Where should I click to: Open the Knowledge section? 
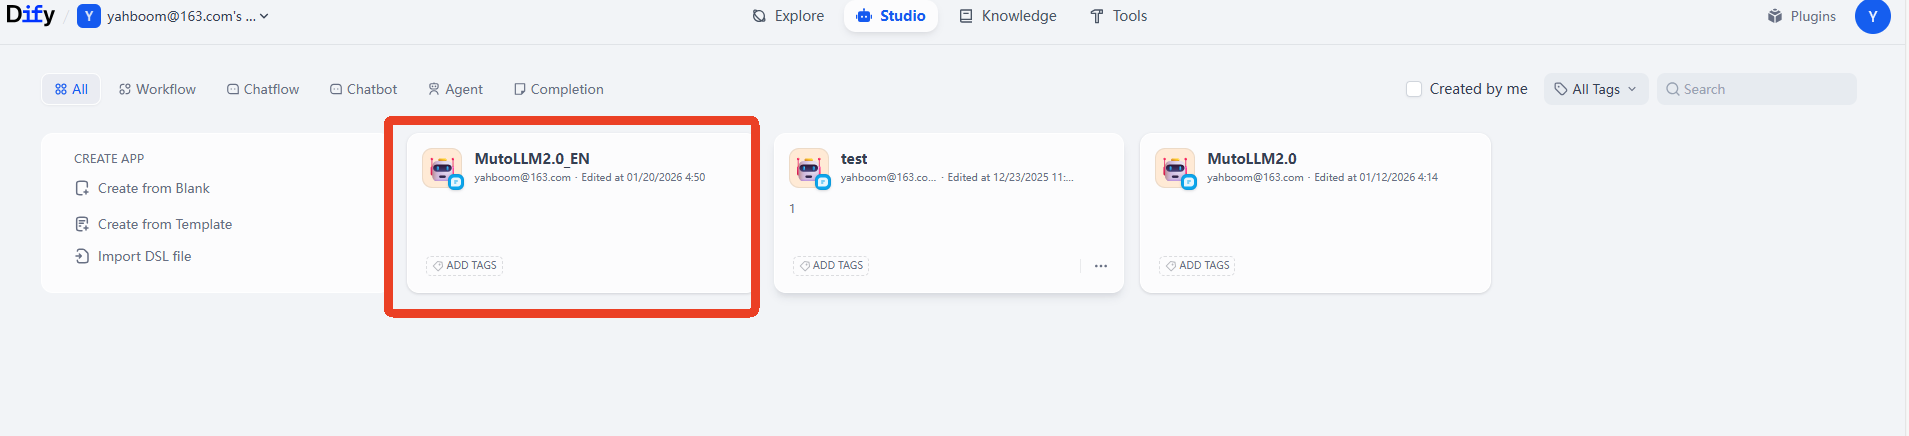pos(1008,16)
